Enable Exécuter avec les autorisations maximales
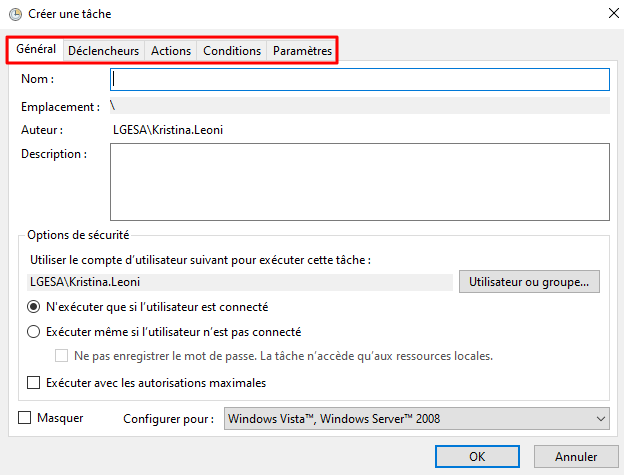 (34, 382)
